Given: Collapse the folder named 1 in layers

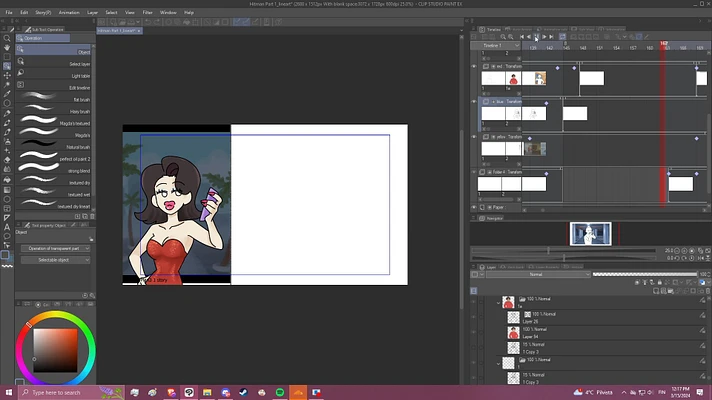Looking at the screenshot, I should coord(499,363).
